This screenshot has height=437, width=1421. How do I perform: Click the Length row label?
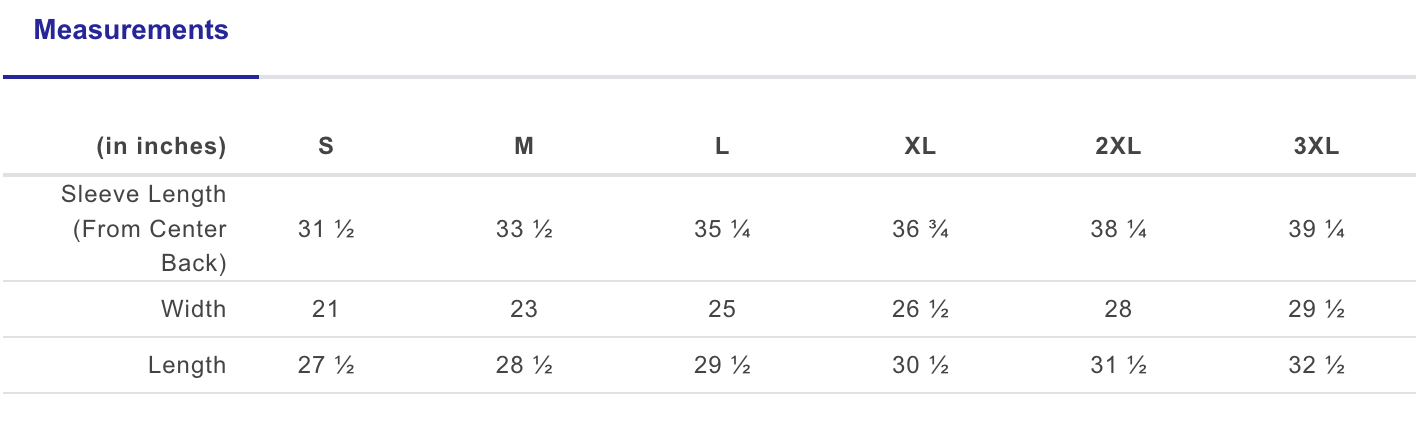188,365
